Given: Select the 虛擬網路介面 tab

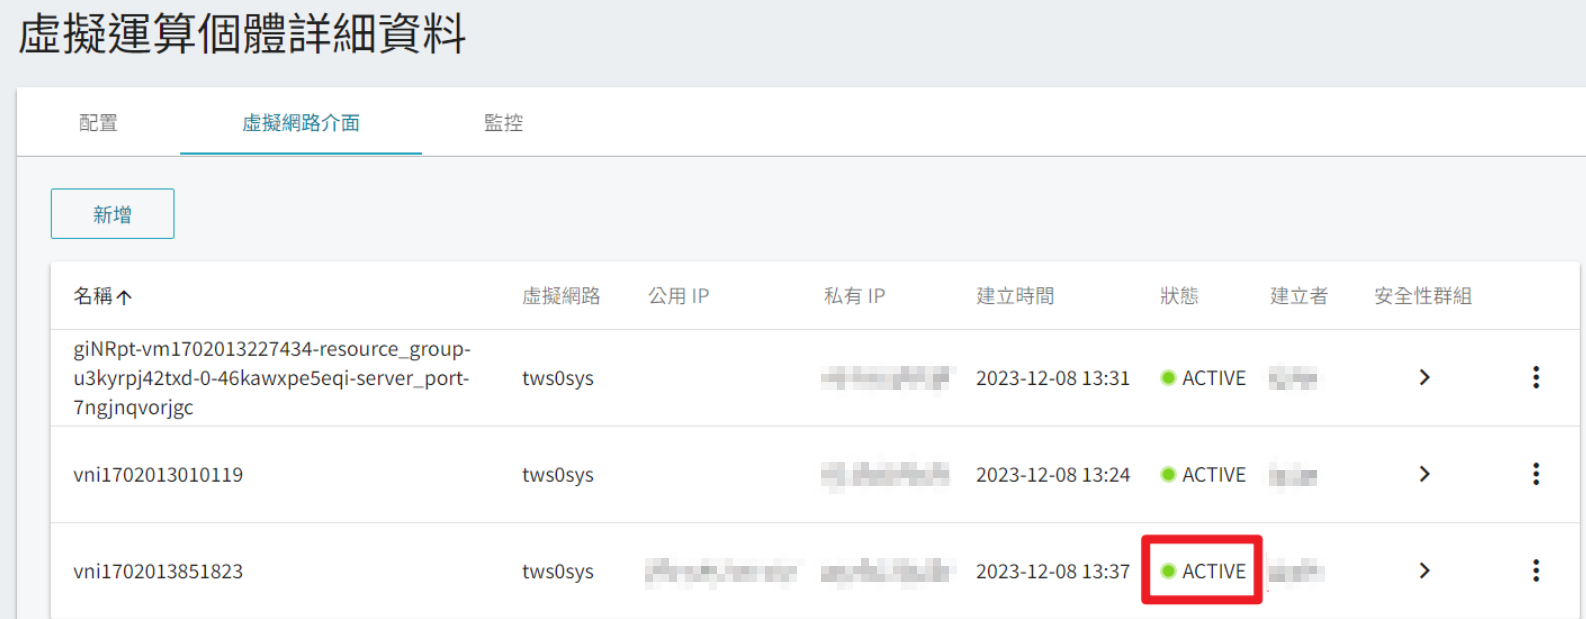Looking at the screenshot, I should (x=301, y=123).
